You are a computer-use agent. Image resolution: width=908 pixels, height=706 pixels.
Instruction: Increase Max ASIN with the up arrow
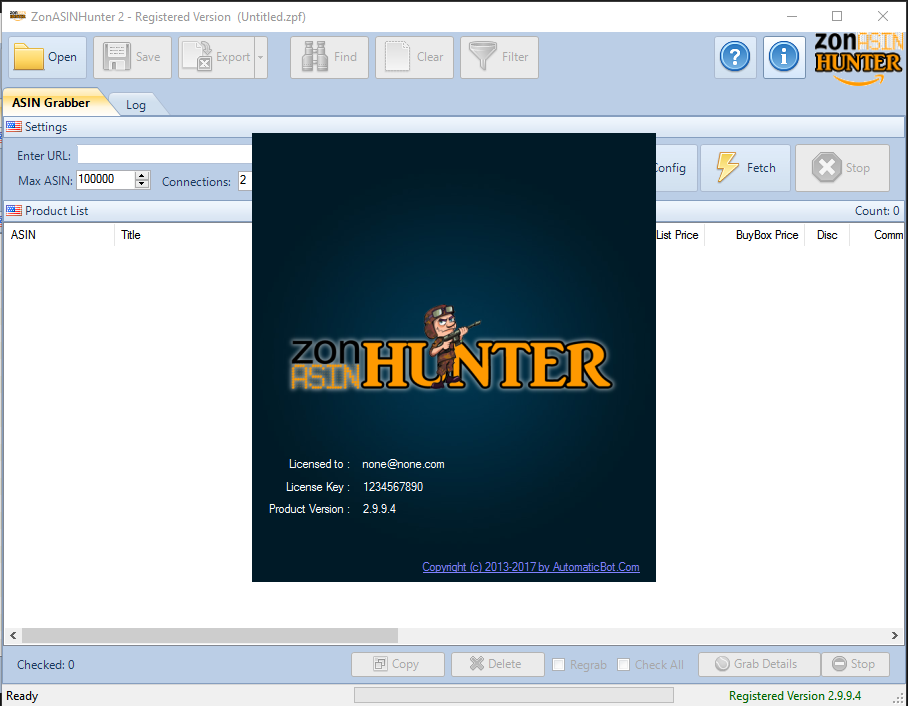coord(142,175)
